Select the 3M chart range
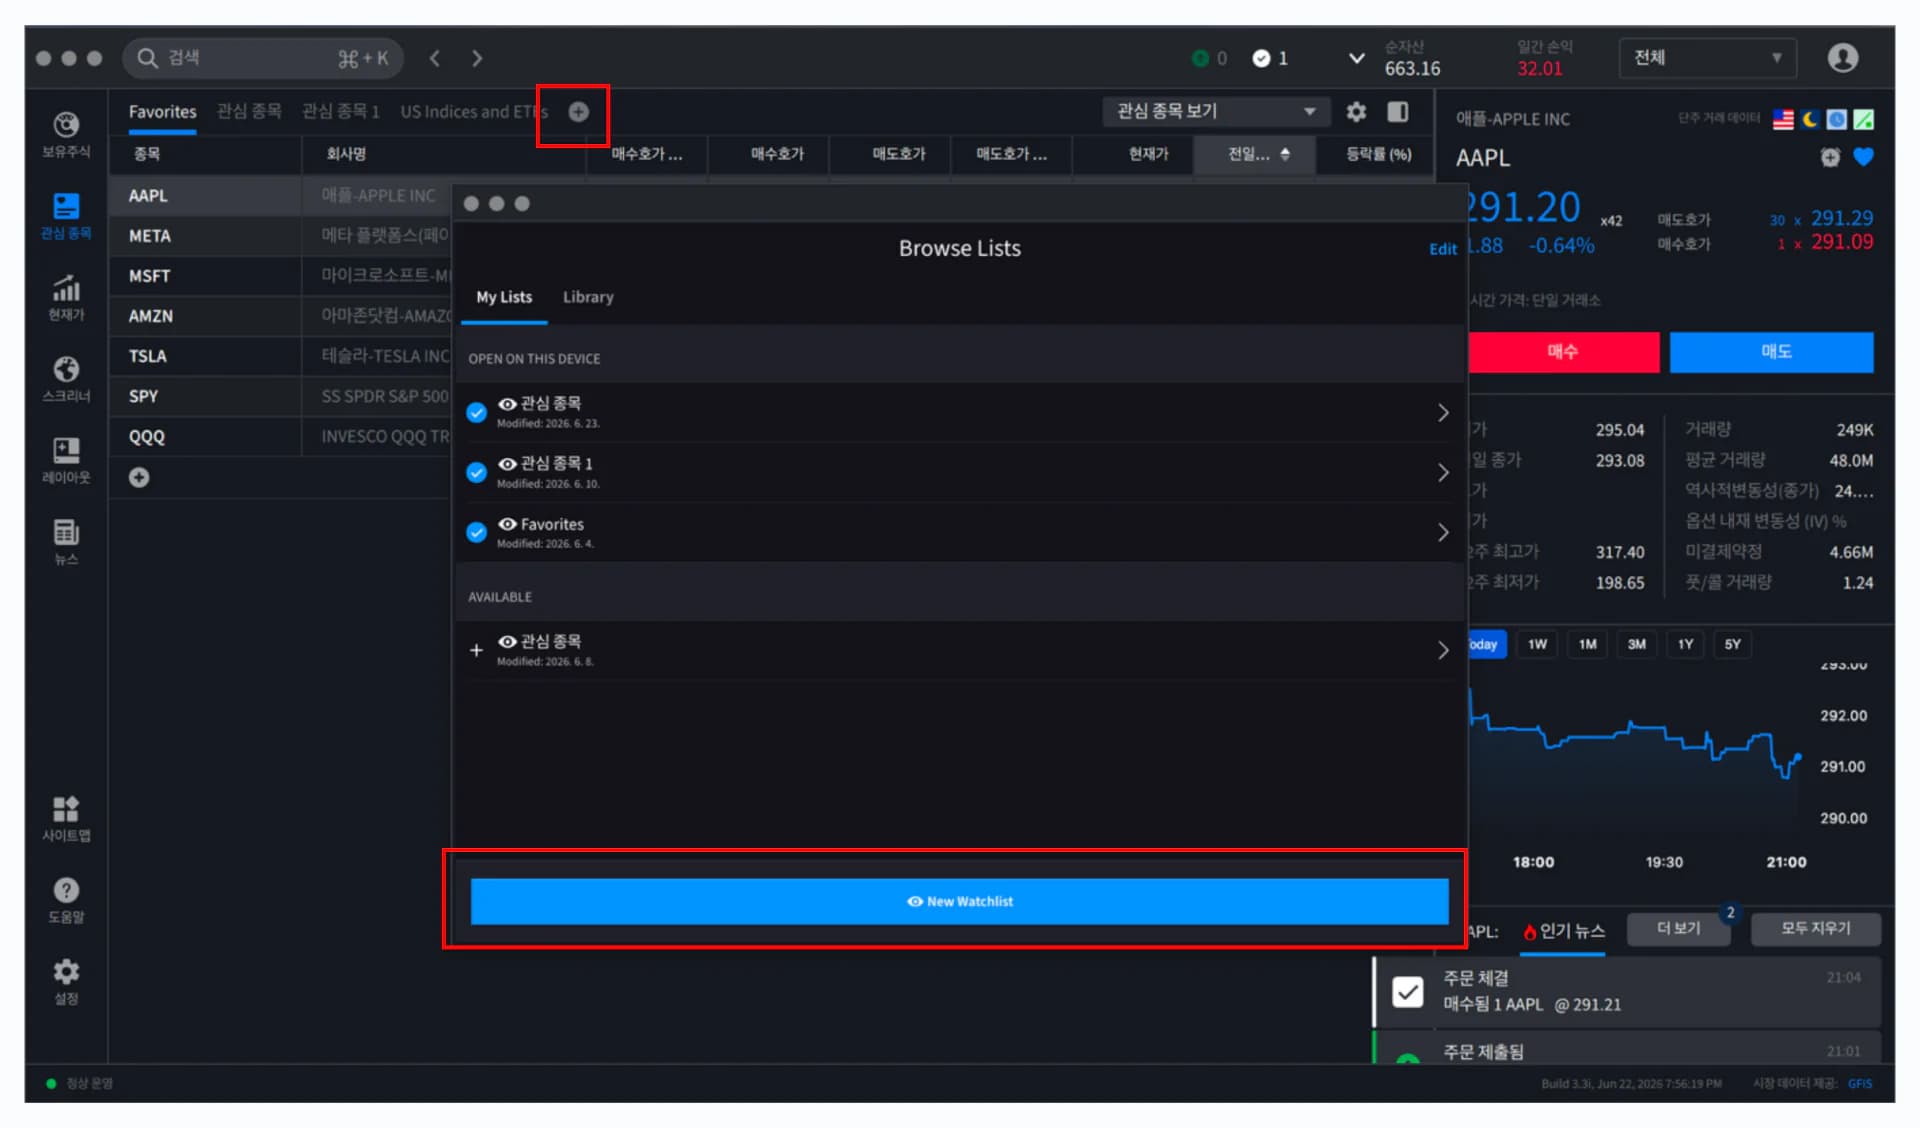Image resolution: width=1920 pixels, height=1128 pixels. (1636, 644)
